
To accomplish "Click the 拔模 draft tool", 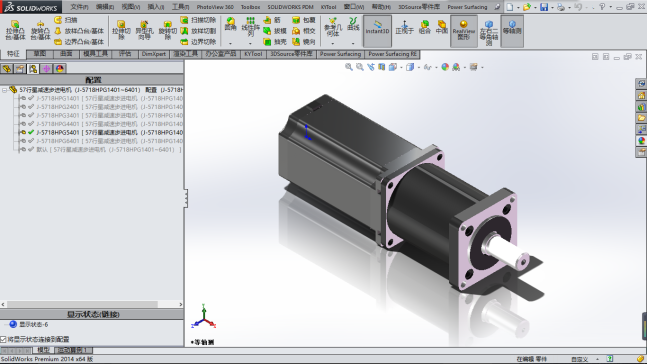I will [275, 31].
